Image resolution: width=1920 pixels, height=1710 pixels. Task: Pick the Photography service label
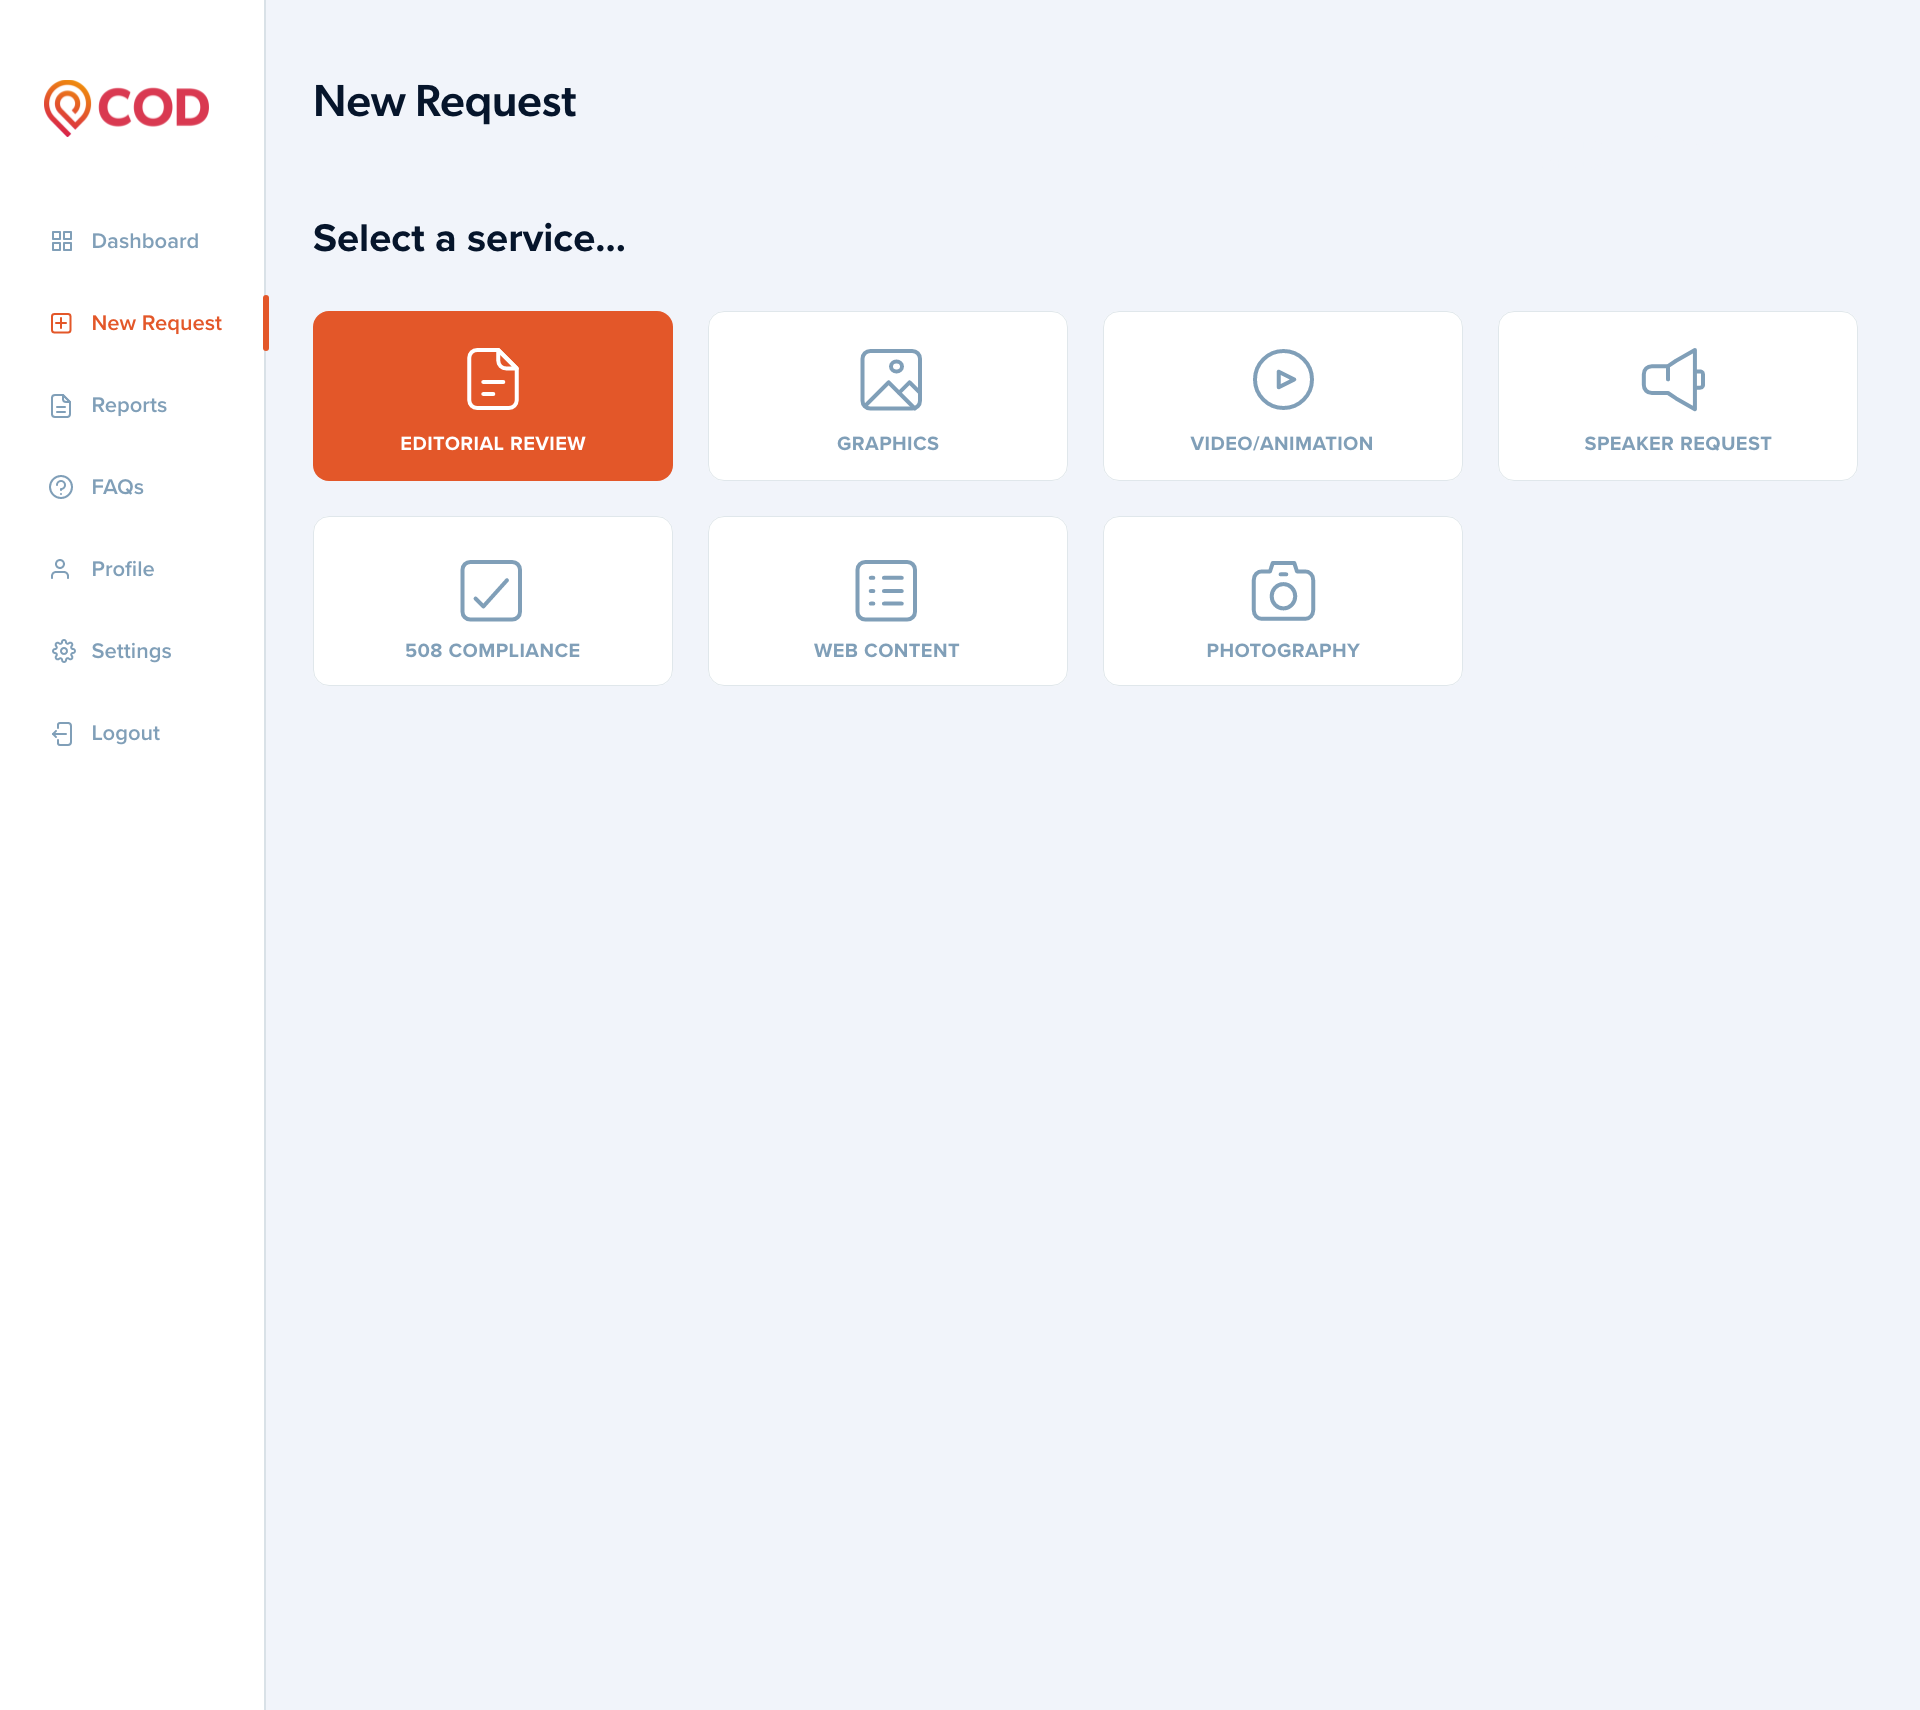point(1283,650)
